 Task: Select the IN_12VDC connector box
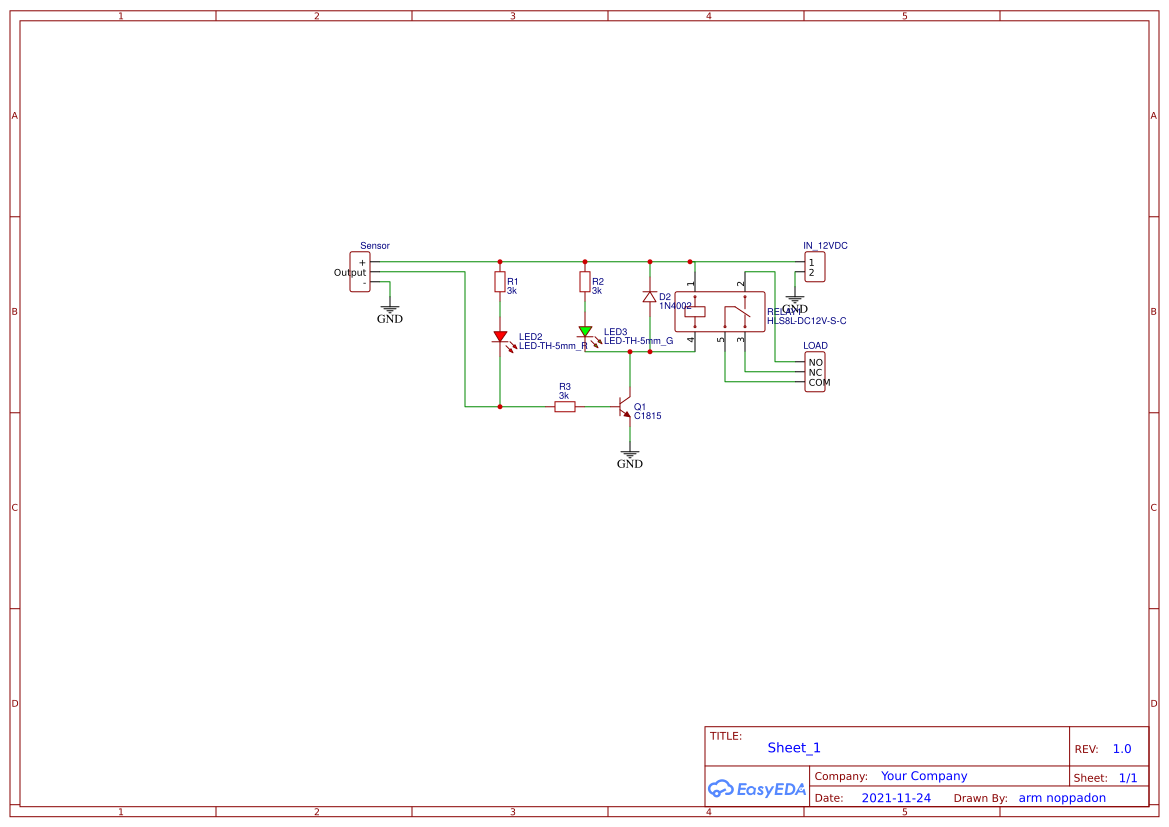pos(815,267)
